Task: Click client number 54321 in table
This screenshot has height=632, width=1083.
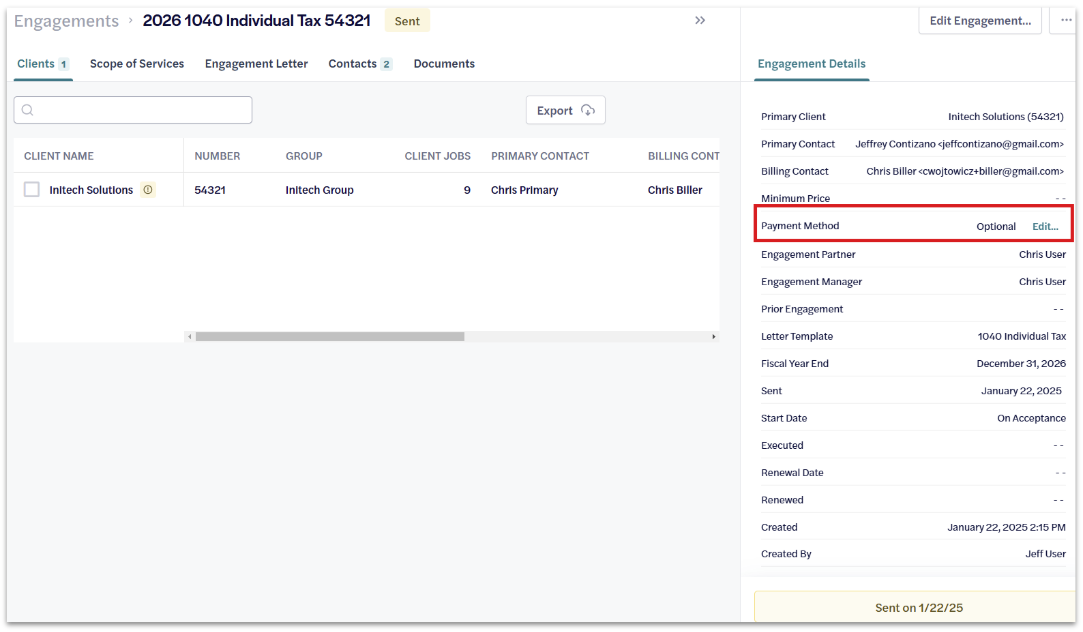Action: (x=210, y=190)
